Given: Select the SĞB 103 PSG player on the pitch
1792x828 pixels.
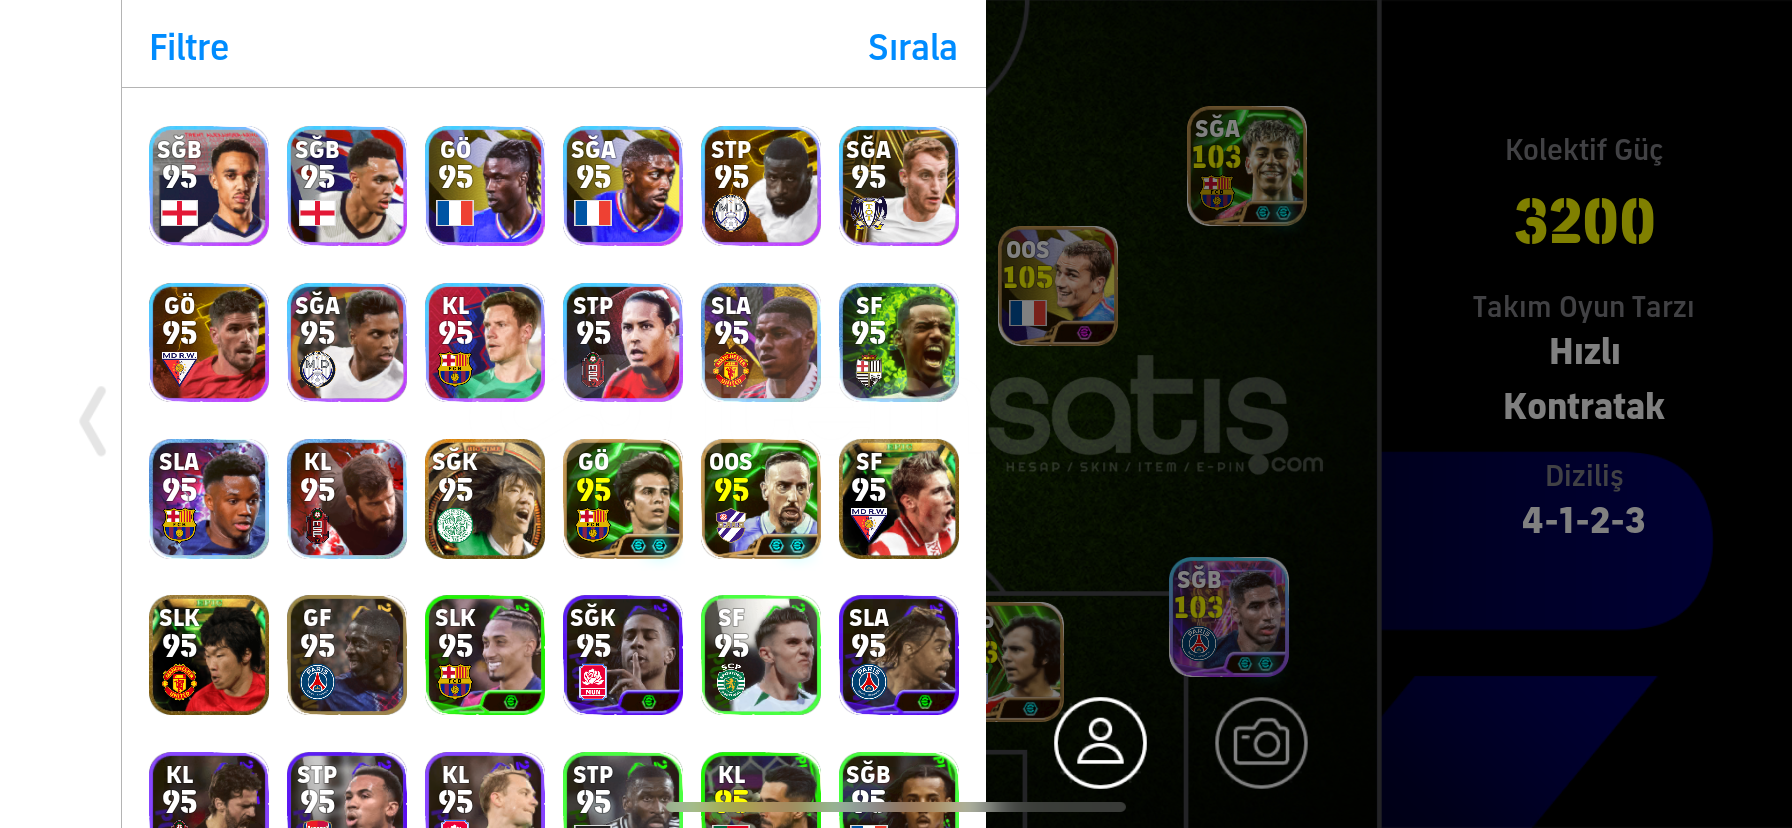Looking at the screenshot, I should tap(1229, 617).
